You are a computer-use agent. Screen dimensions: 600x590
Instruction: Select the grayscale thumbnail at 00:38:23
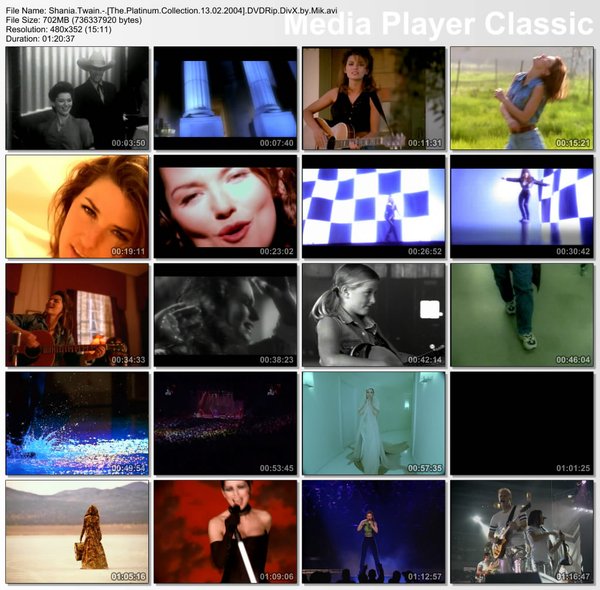click(x=225, y=315)
